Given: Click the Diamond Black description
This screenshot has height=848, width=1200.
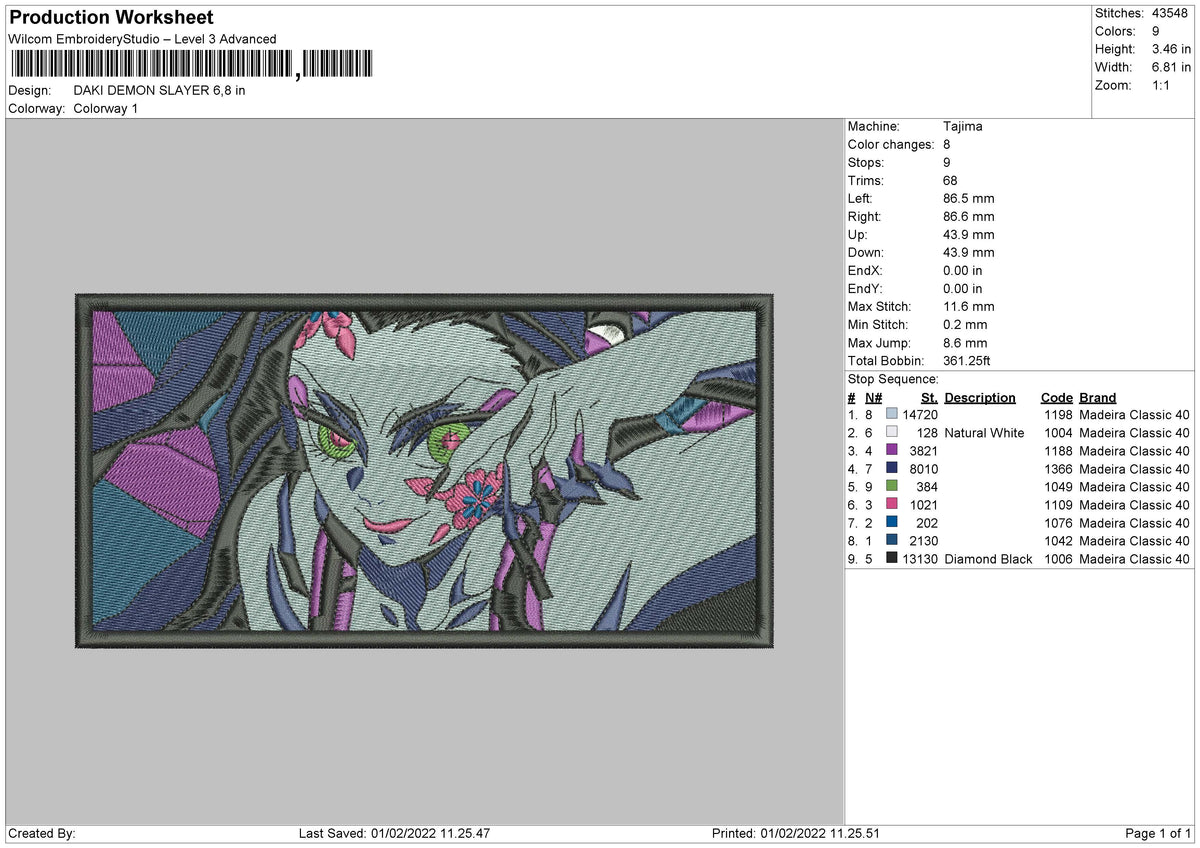Looking at the screenshot, I should (x=988, y=559).
